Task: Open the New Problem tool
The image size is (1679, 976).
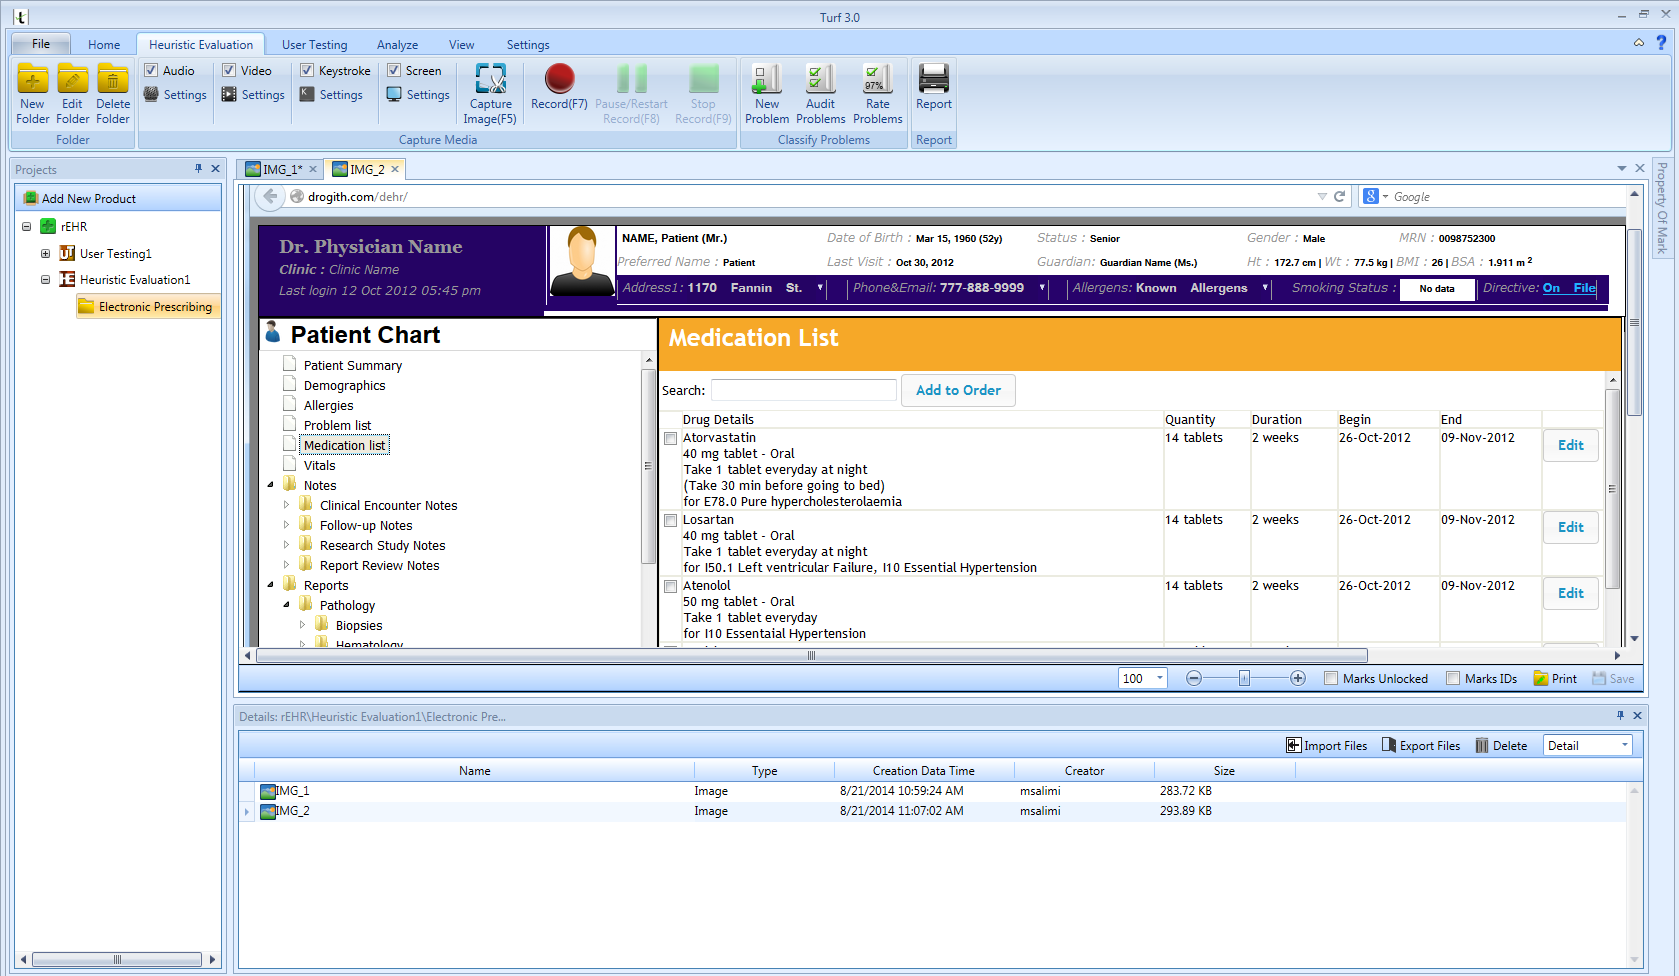Action: pyautogui.click(x=767, y=80)
